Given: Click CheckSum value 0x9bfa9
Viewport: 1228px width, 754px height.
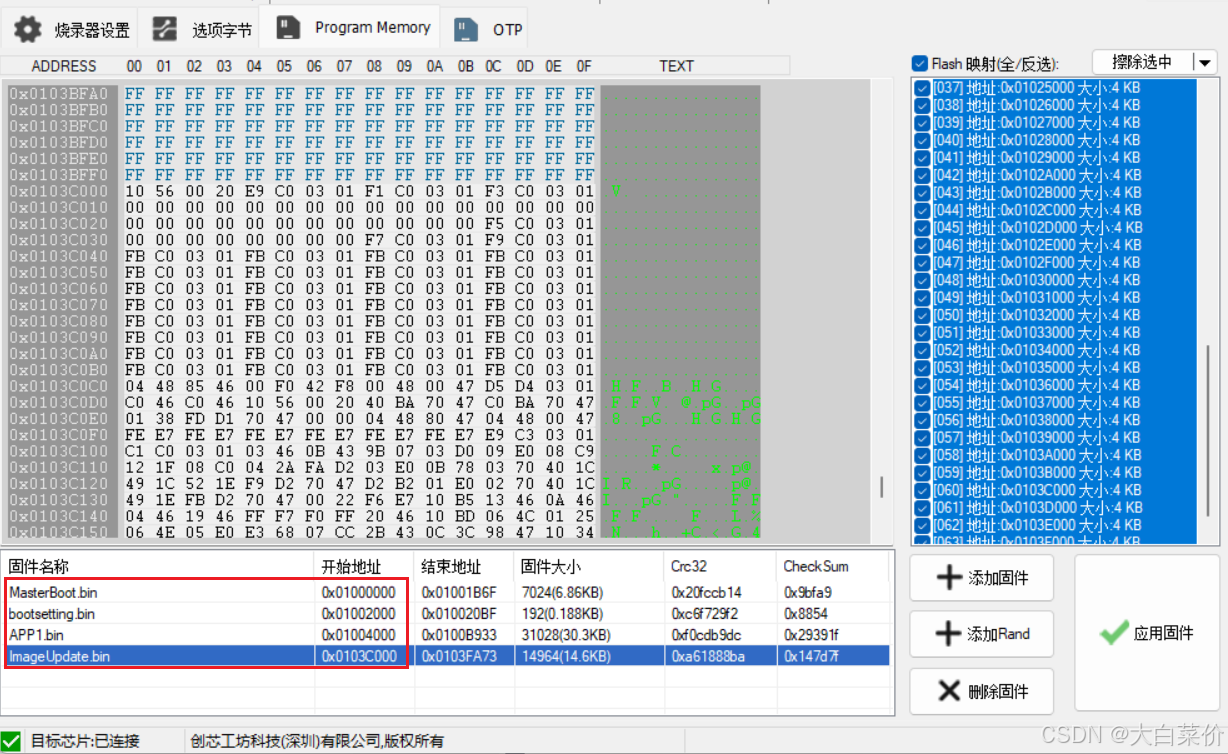Looking at the screenshot, I should point(807,592).
